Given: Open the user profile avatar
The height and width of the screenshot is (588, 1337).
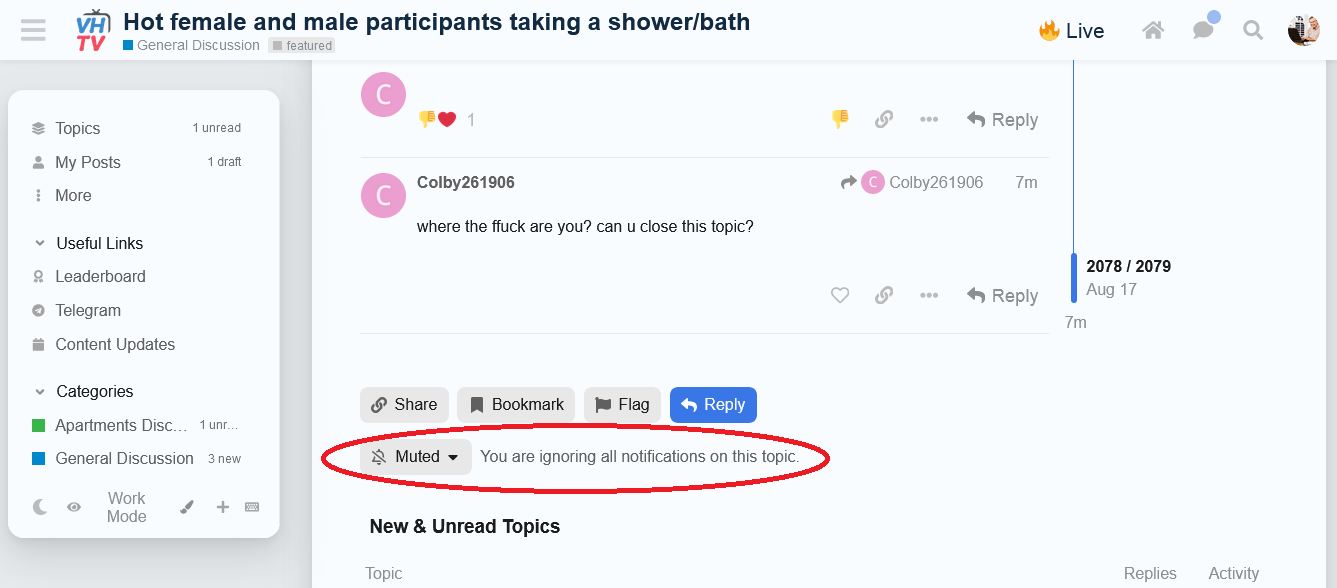Looking at the screenshot, I should [1304, 31].
